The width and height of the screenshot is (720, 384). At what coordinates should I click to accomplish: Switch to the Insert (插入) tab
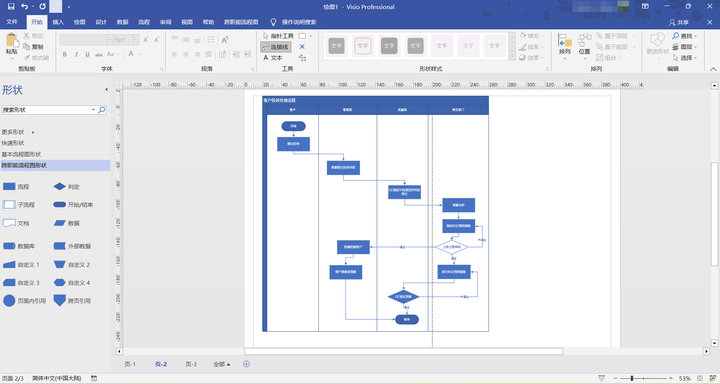(58, 22)
